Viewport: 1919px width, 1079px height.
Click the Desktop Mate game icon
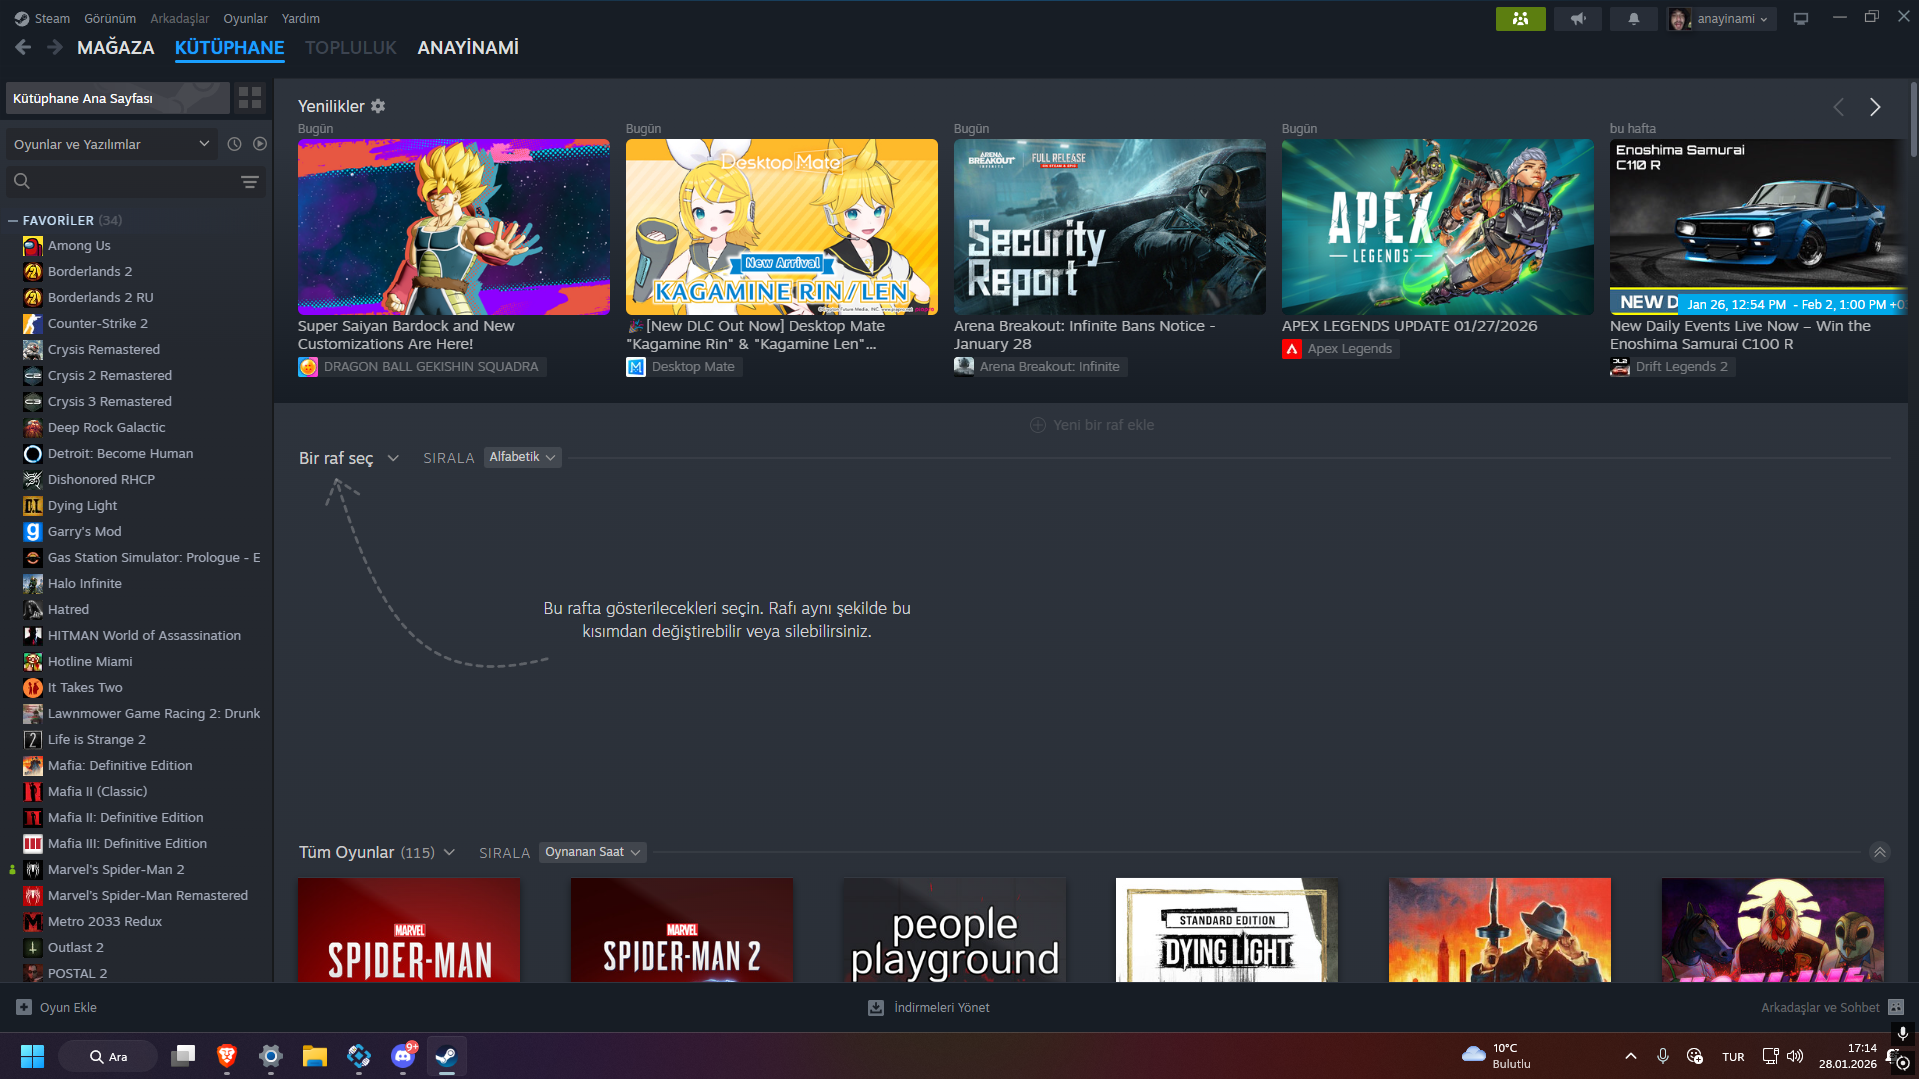[636, 367]
